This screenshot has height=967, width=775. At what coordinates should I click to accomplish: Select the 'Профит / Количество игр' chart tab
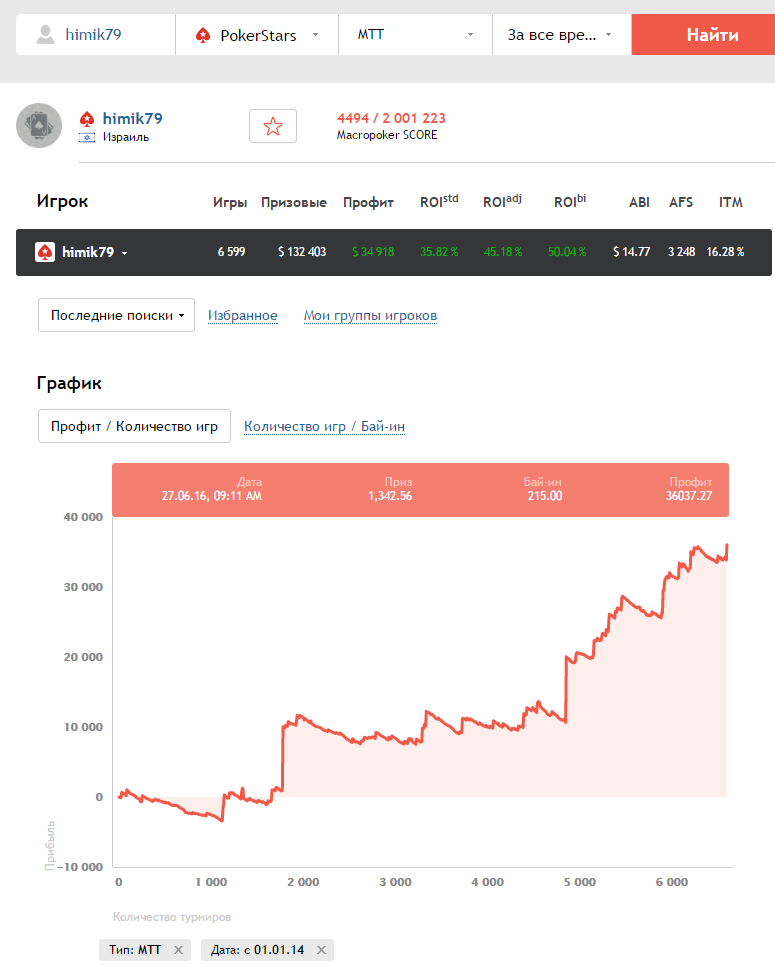pyautogui.click(x=134, y=426)
